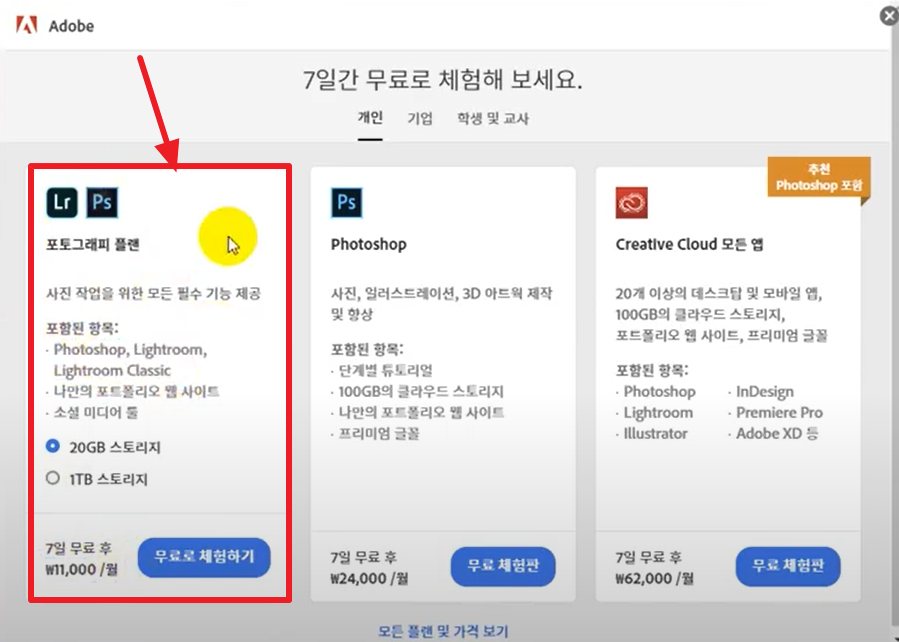This screenshot has width=899, height=642.
Task: Switch to the 개인 tab
Action: (370, 119)
